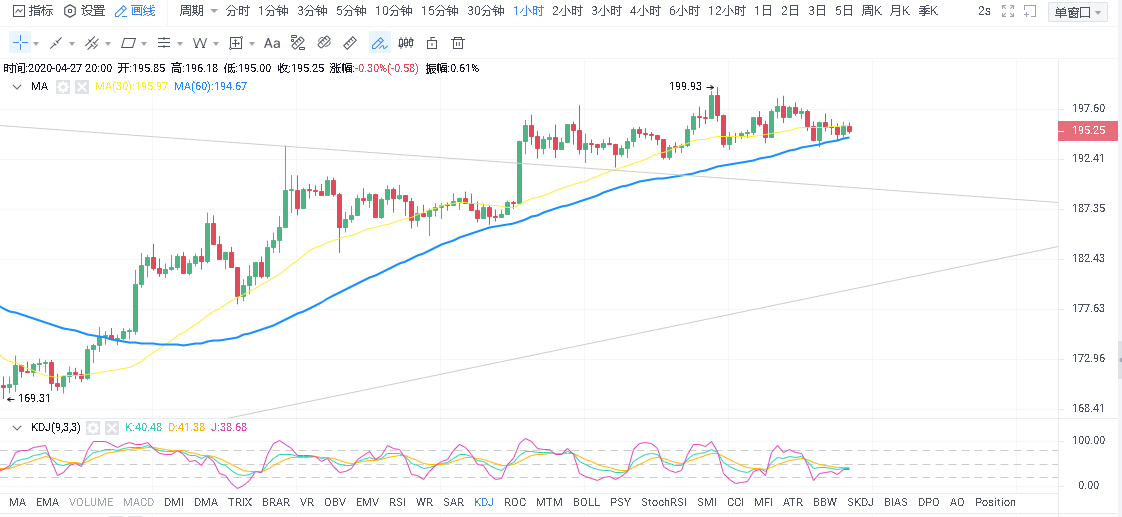1122x517 pixels.
Task: Click the MA(30):195.97 yellow legend value
Action: point(131,87)
